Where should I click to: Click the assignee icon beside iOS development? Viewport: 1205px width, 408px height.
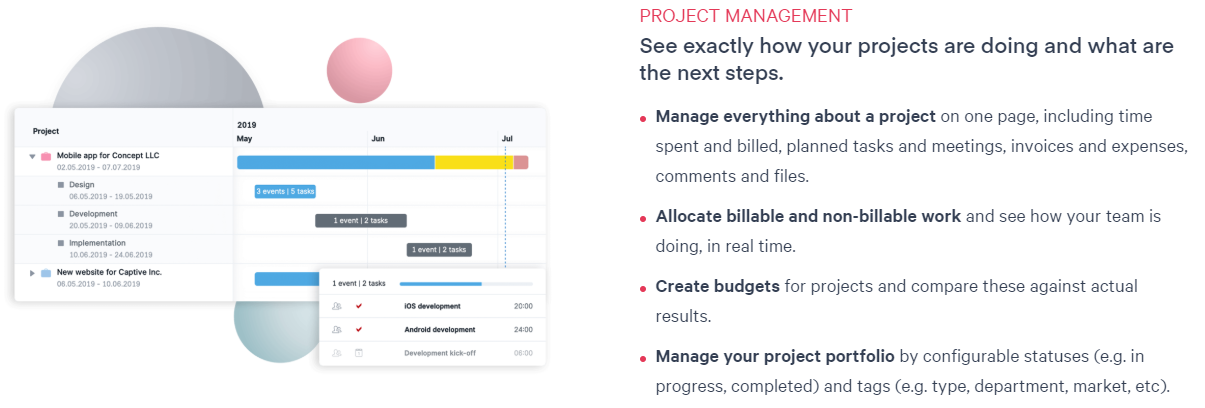click(336, 306)
